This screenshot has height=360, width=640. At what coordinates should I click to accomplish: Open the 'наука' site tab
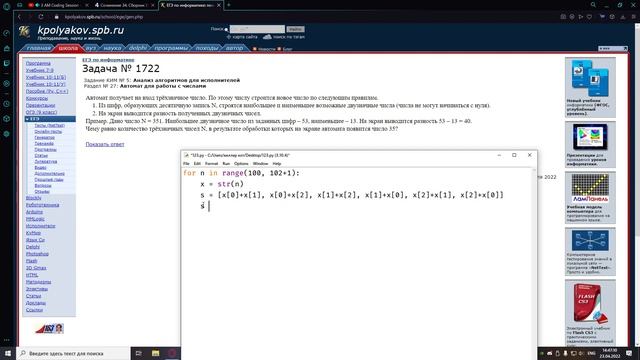point(112,48)
